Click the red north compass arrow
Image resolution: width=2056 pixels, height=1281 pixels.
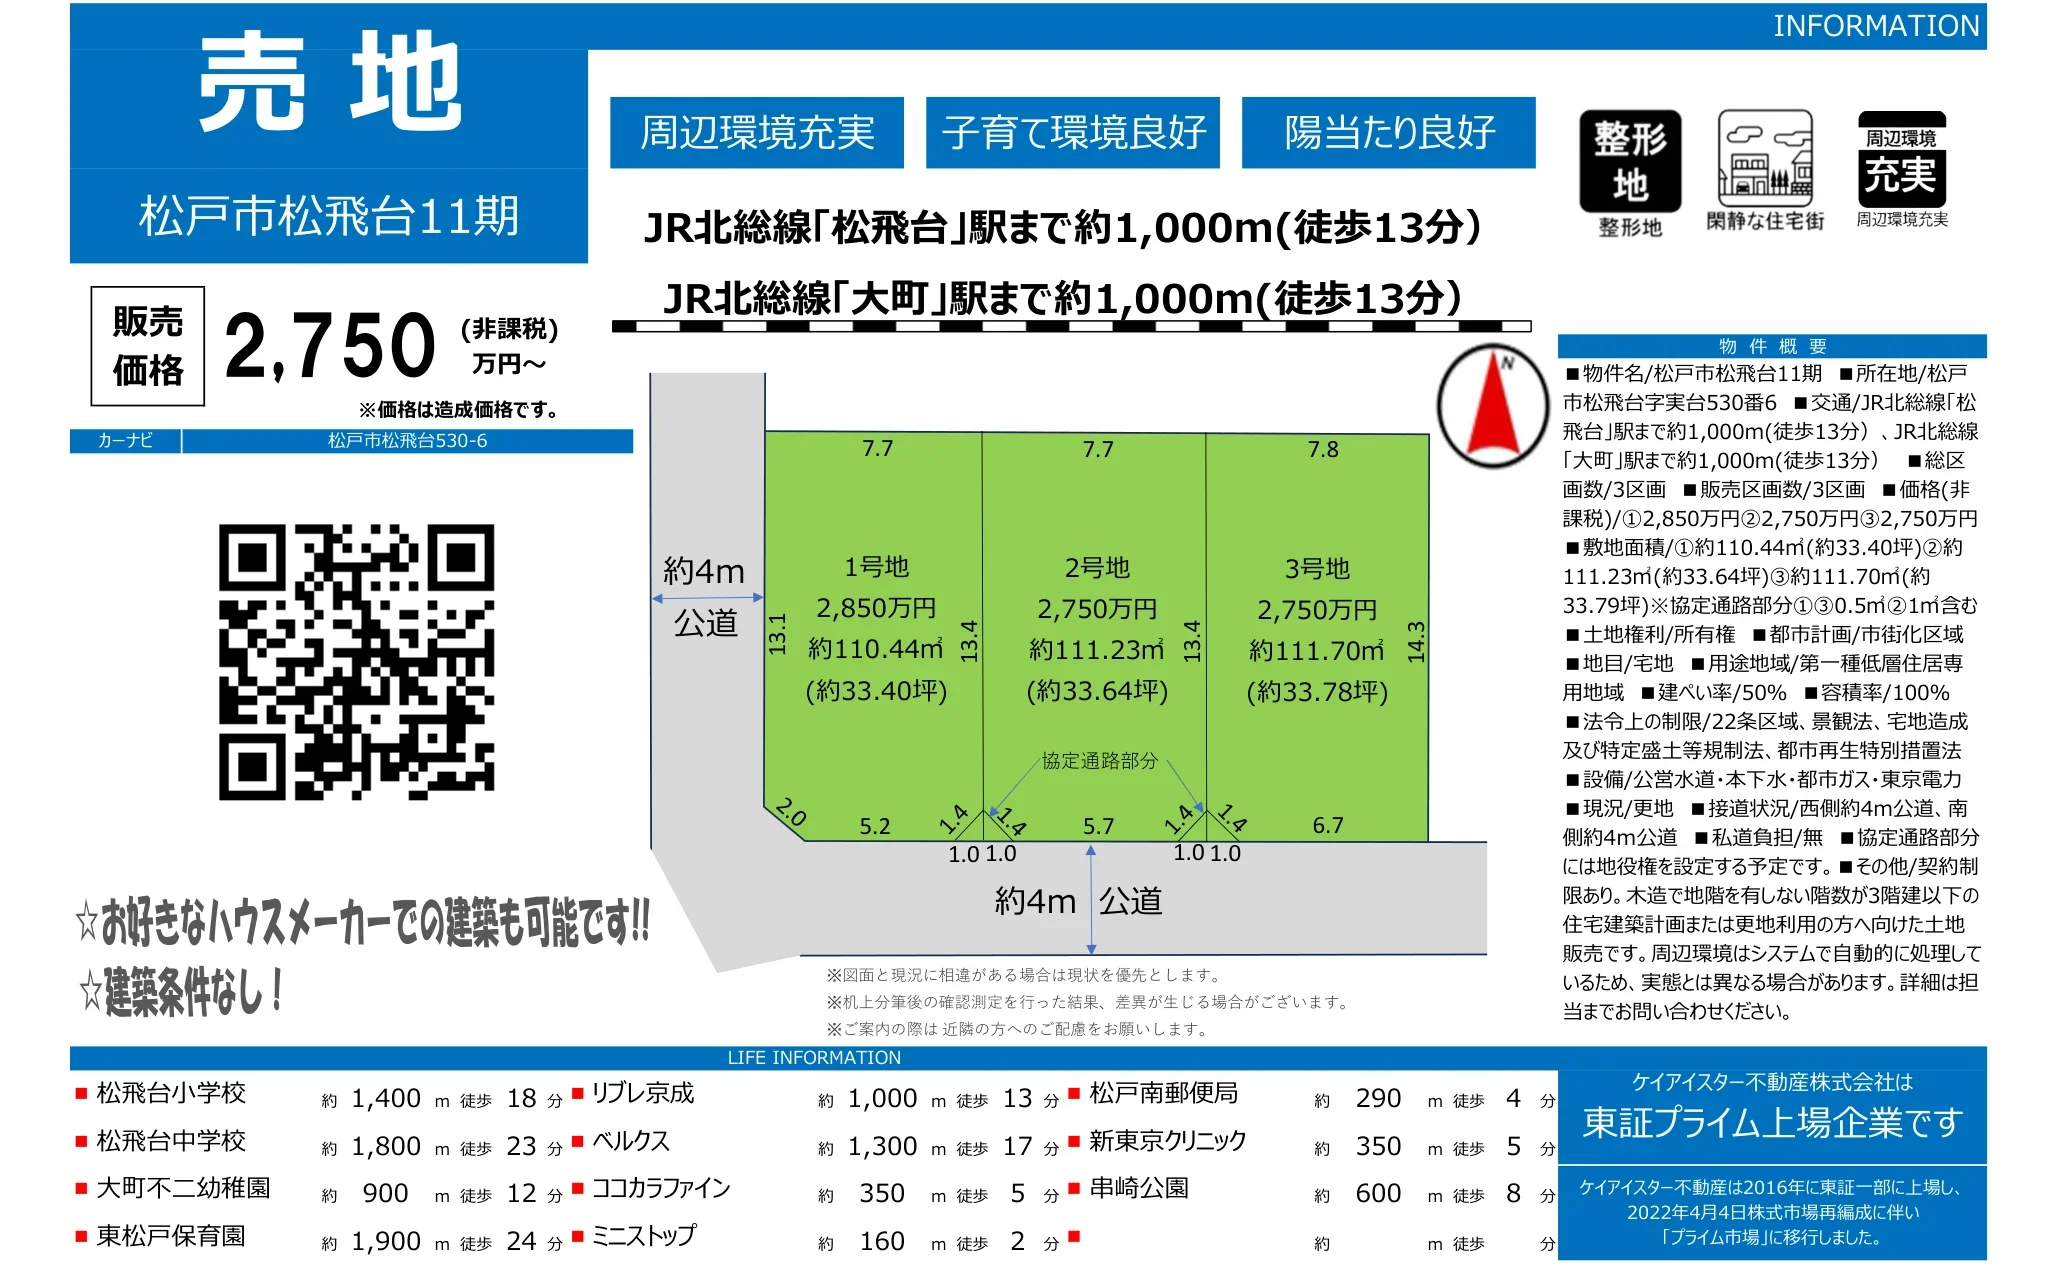(x=1493, y=406)
